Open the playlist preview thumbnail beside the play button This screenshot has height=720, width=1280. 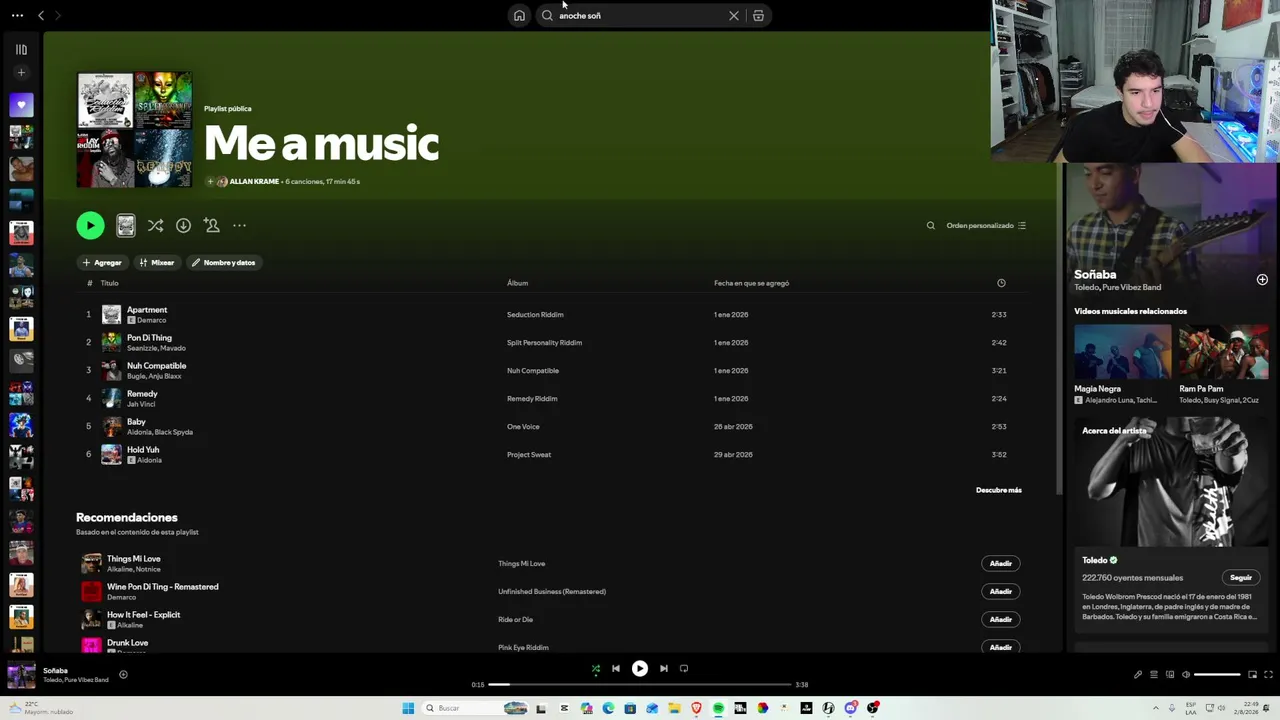coord(125,226)
